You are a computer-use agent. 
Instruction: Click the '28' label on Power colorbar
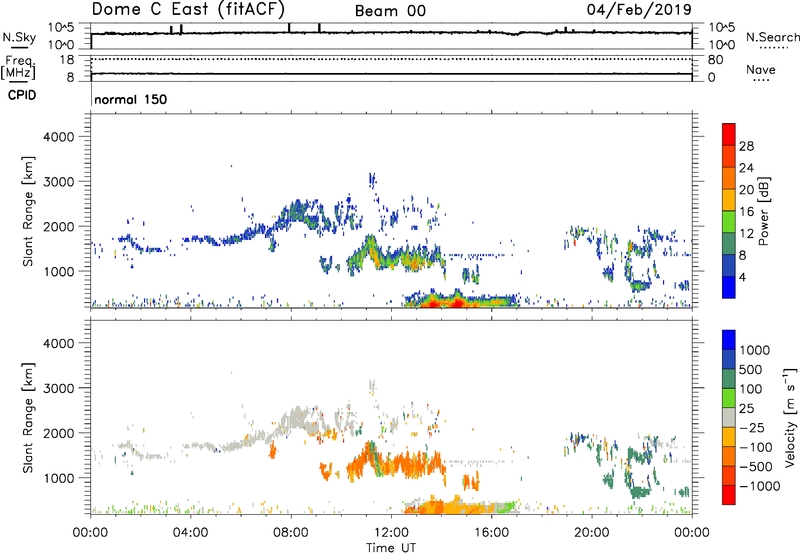tap(746, 146)
